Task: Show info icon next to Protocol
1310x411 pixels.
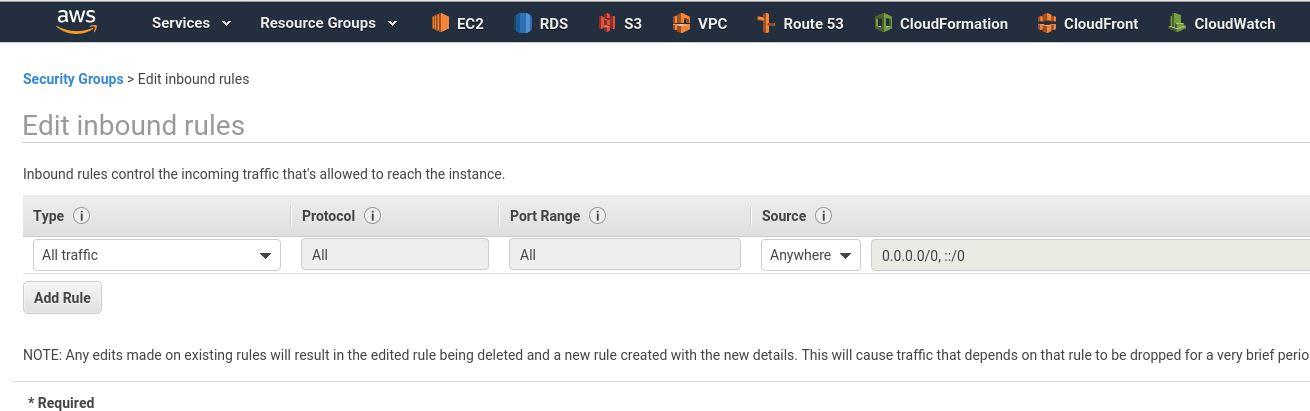Action: 373,216
